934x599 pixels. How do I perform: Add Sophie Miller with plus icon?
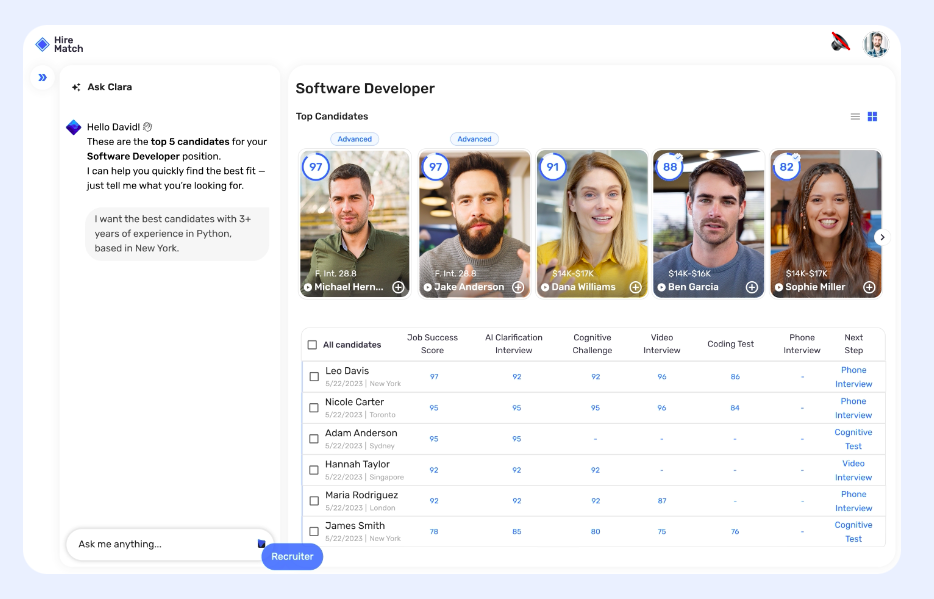click(x=869, y=287)
